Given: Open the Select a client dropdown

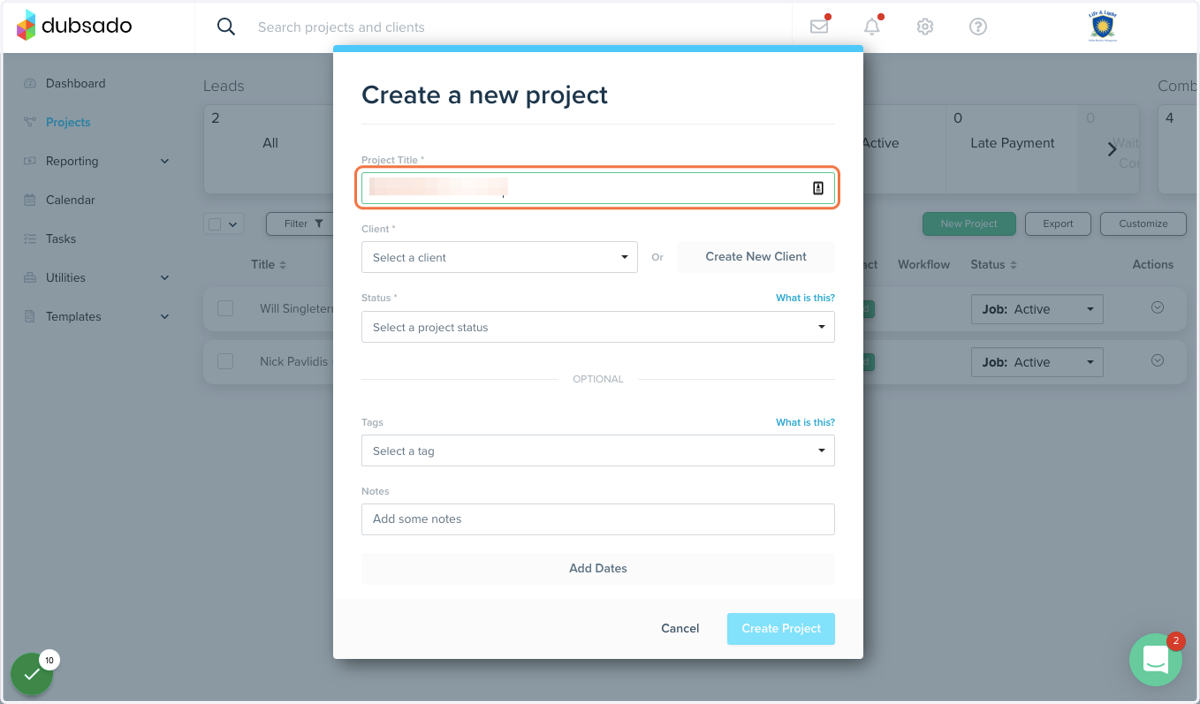Looking at the screenshot, I should click(499, 257).
